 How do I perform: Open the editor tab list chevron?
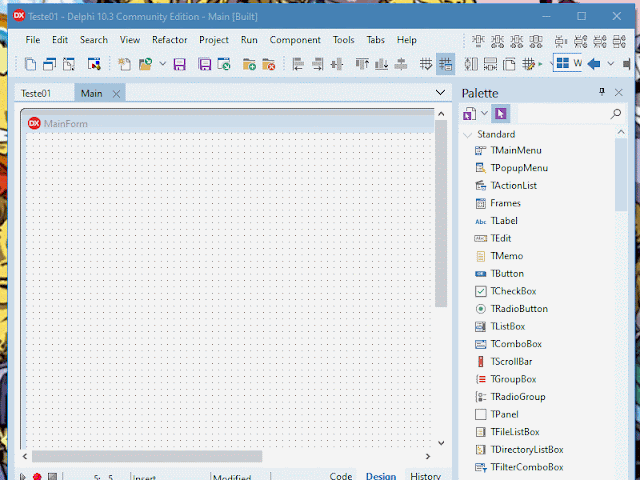440,93
